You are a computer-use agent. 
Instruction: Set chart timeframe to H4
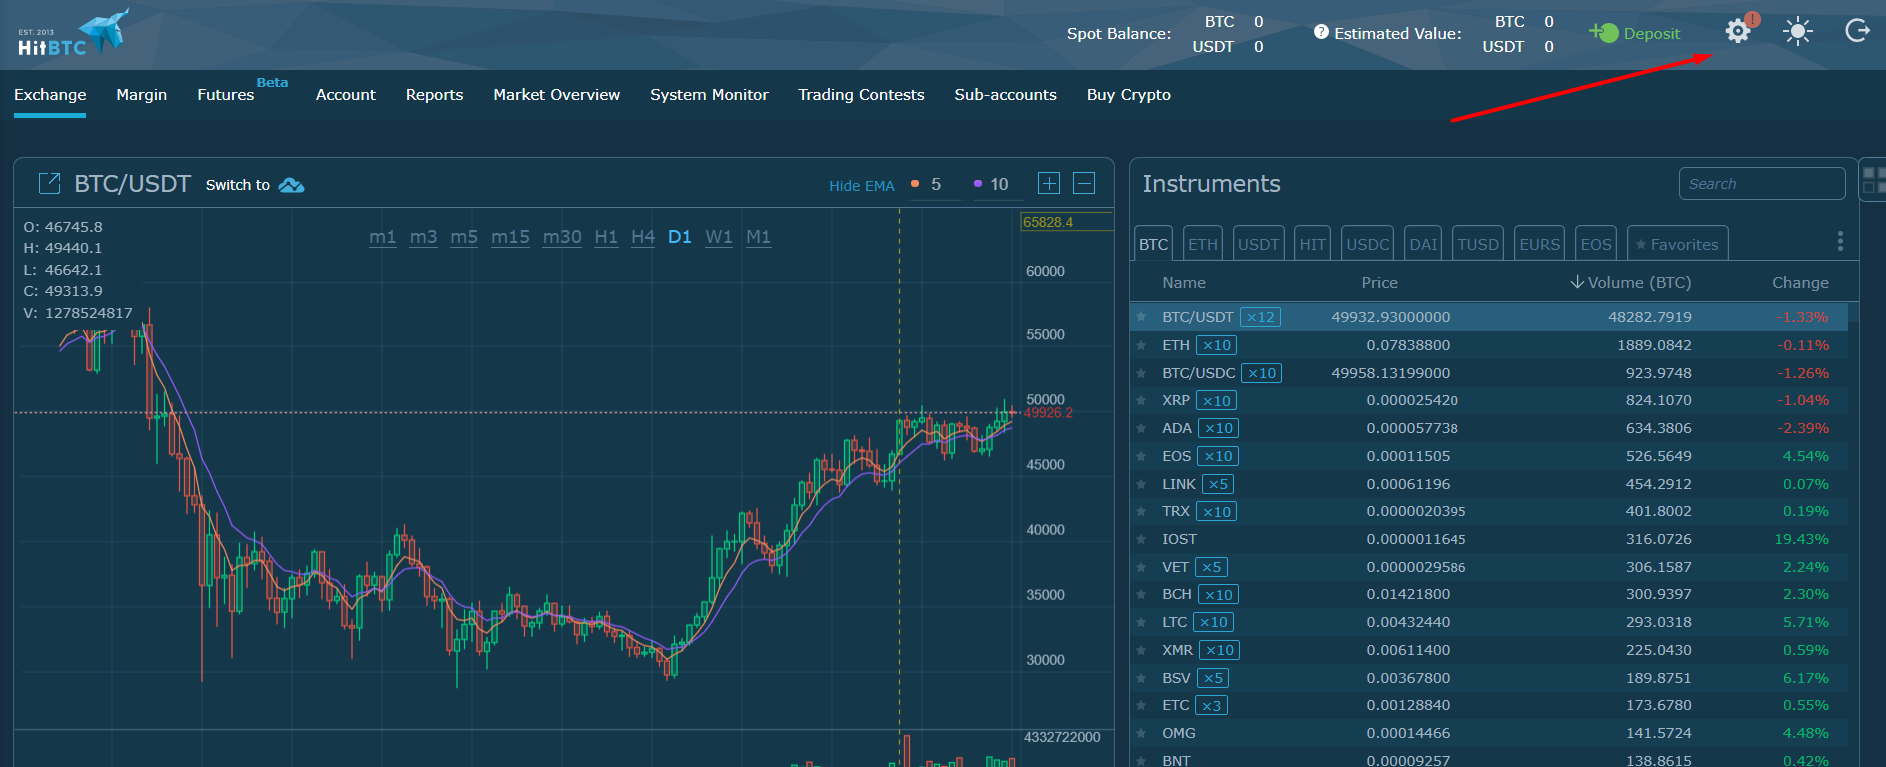tap(642, 237)
